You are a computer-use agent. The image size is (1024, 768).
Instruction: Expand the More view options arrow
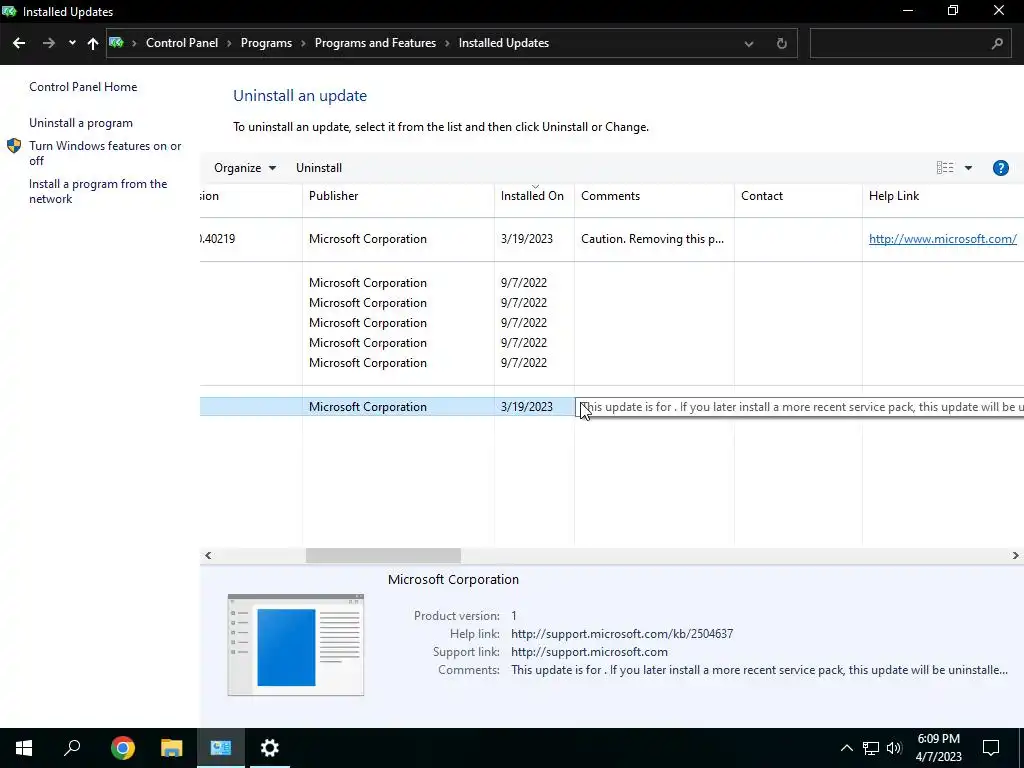(968, 168)
